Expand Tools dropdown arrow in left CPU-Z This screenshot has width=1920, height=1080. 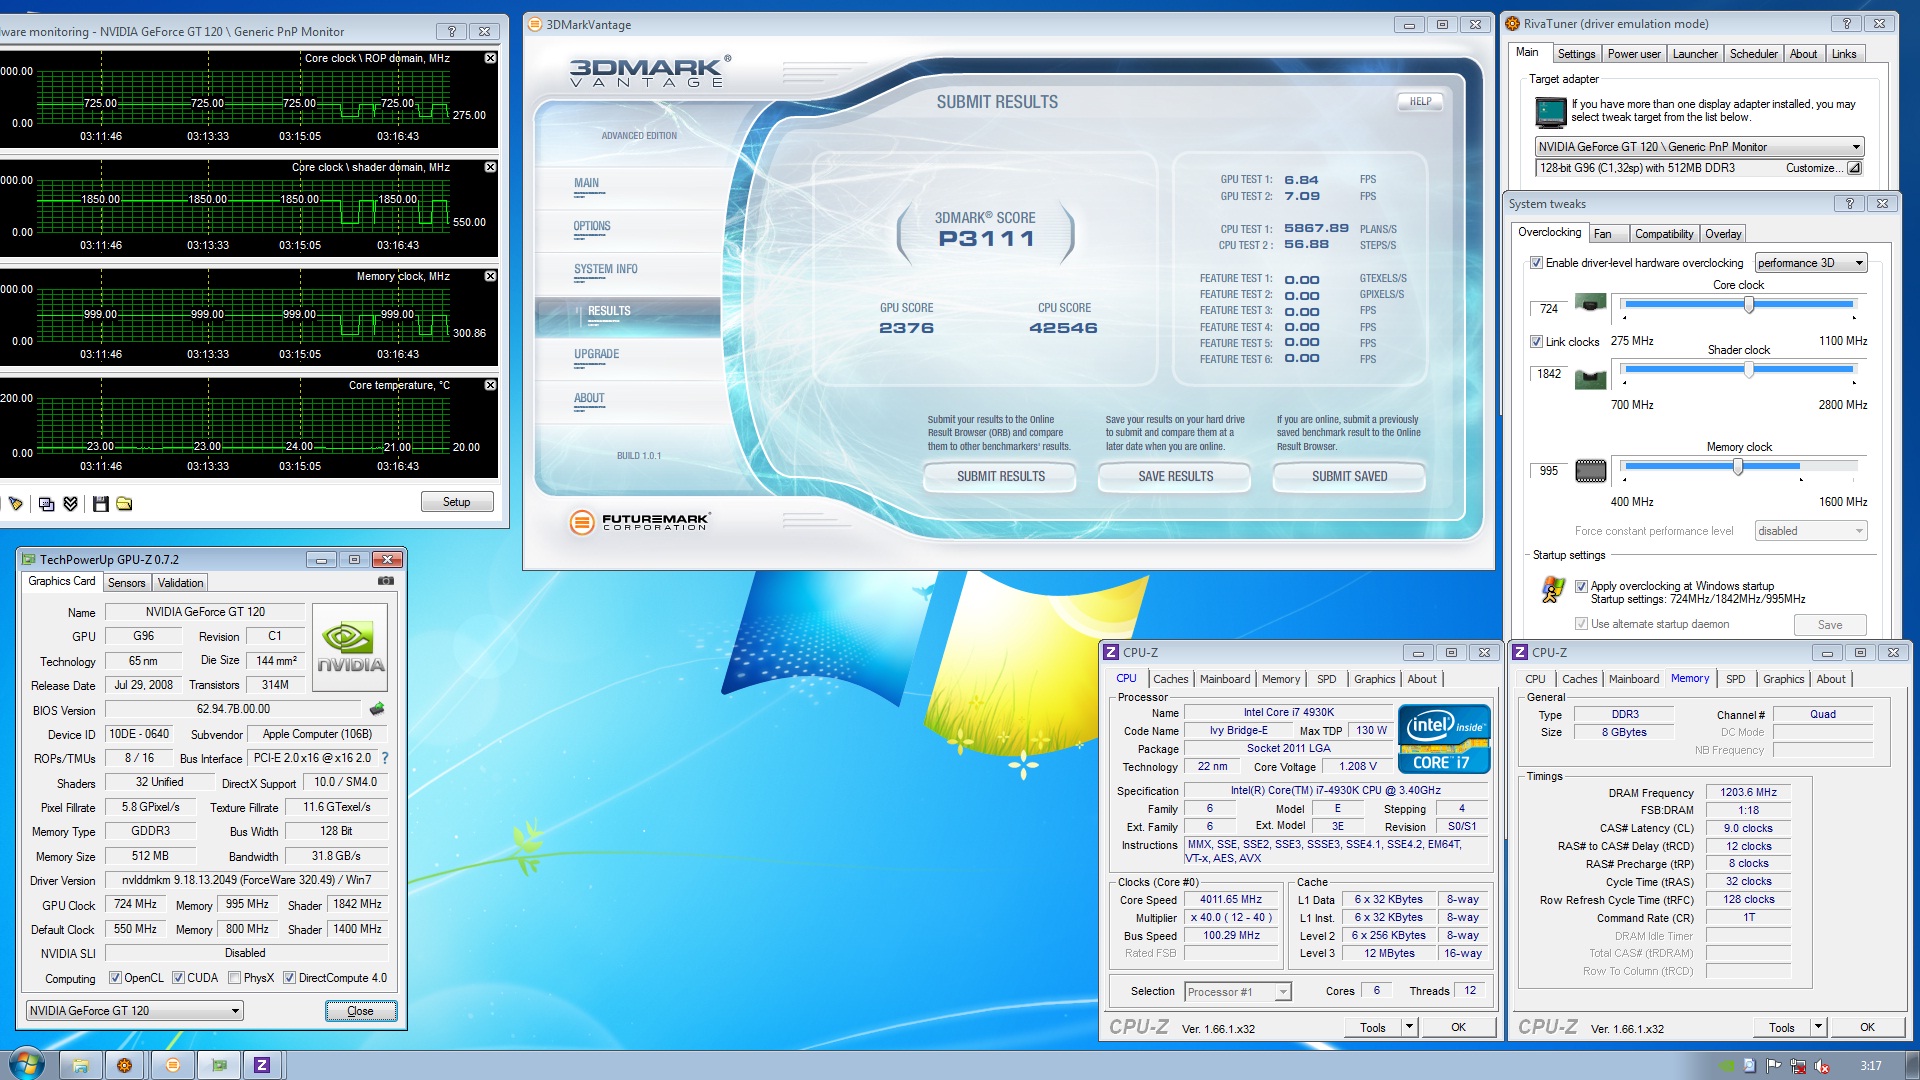[1409, 1027]
